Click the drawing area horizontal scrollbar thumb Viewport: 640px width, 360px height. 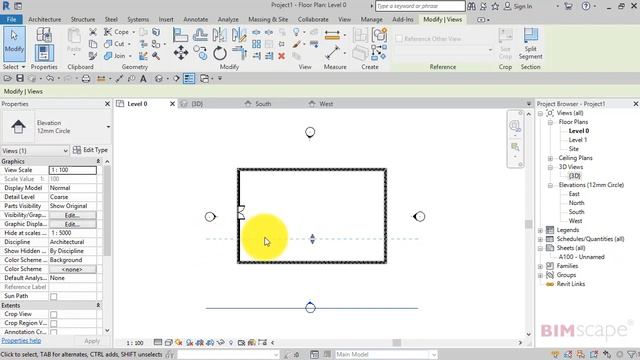tap(396, 343)
